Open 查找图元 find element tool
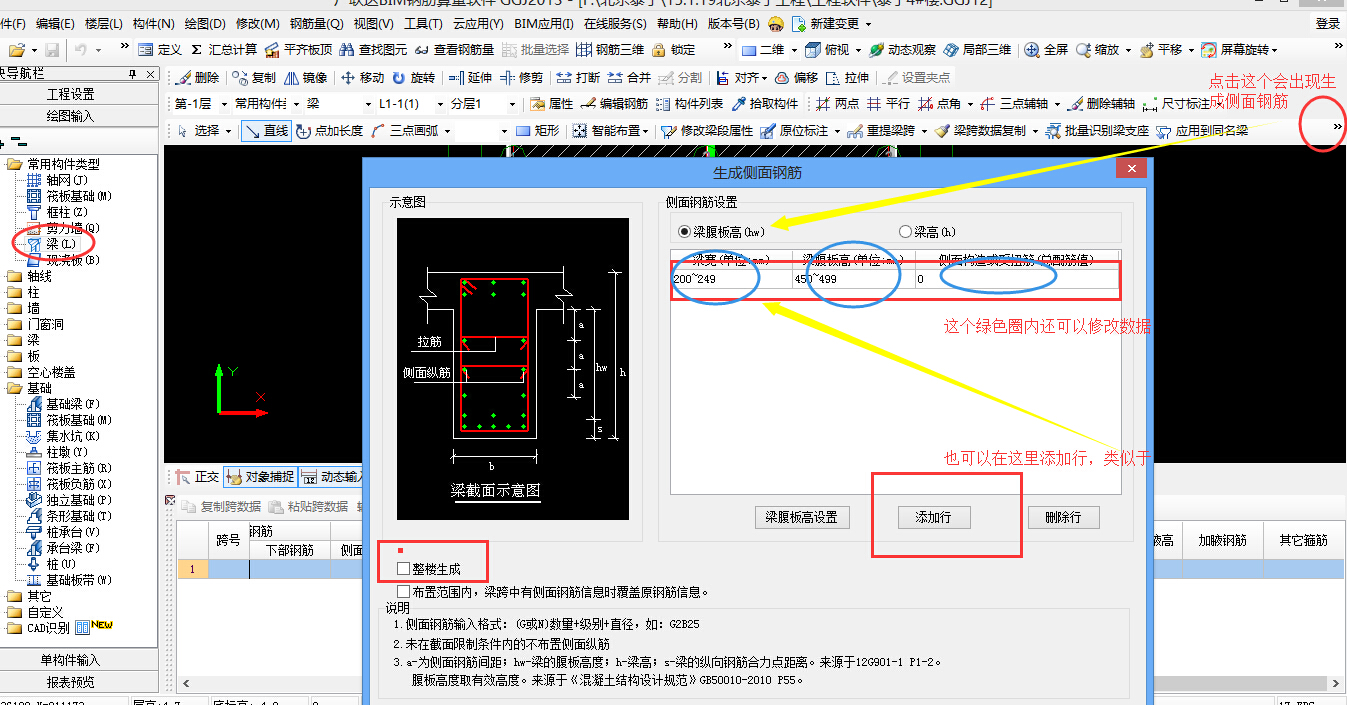The image size is (1347, 705). 374,49
